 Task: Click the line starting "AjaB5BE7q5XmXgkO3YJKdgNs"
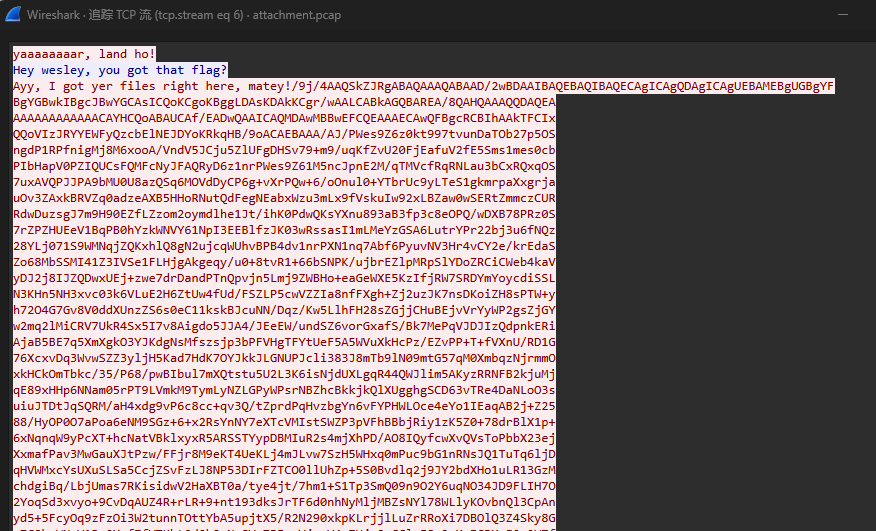pos(284,342)
